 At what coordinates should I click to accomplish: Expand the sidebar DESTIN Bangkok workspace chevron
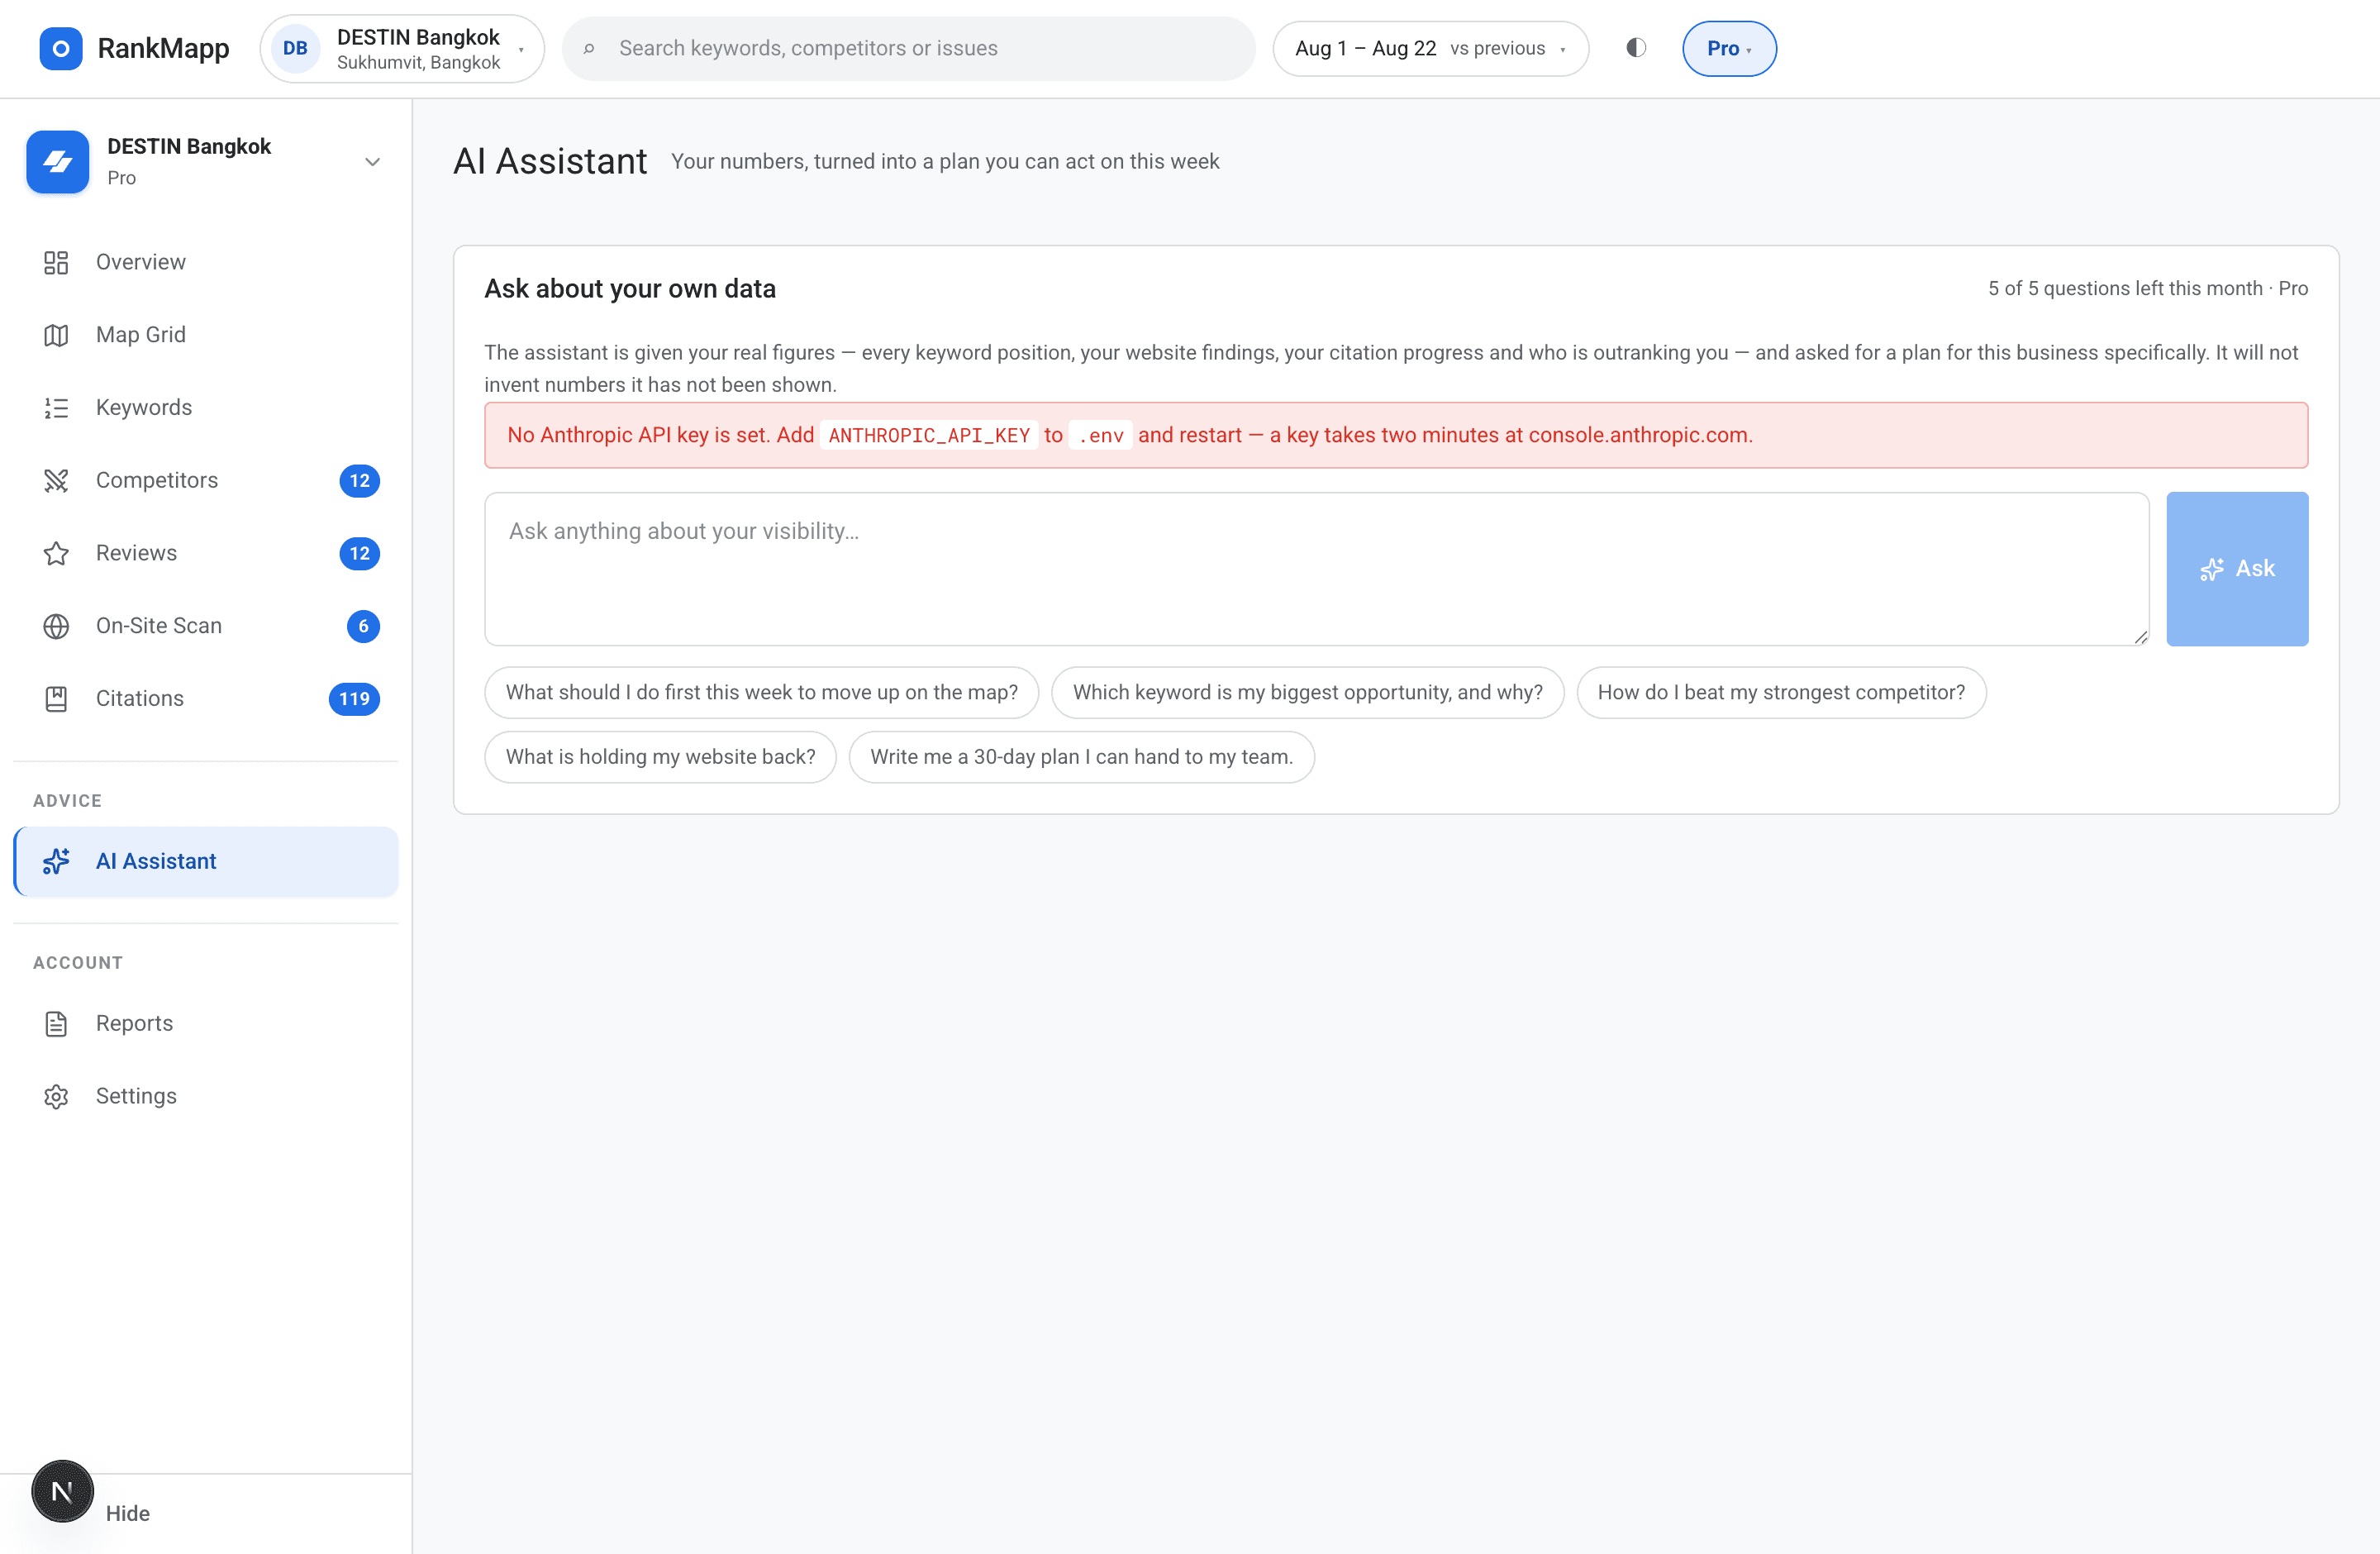[x=372, y=162]
